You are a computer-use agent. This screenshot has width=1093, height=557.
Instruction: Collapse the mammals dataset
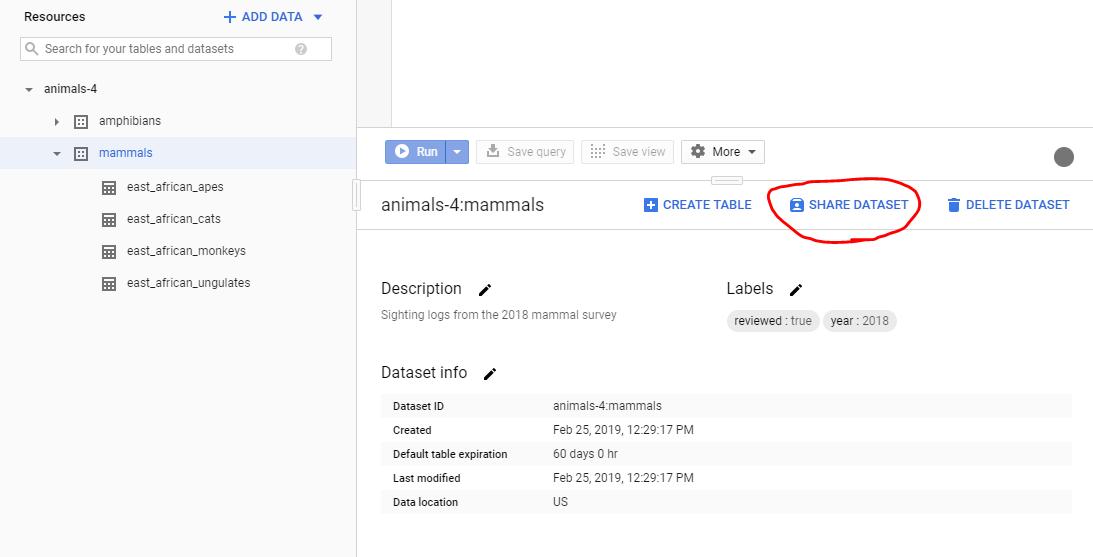(x=57, y=154)
